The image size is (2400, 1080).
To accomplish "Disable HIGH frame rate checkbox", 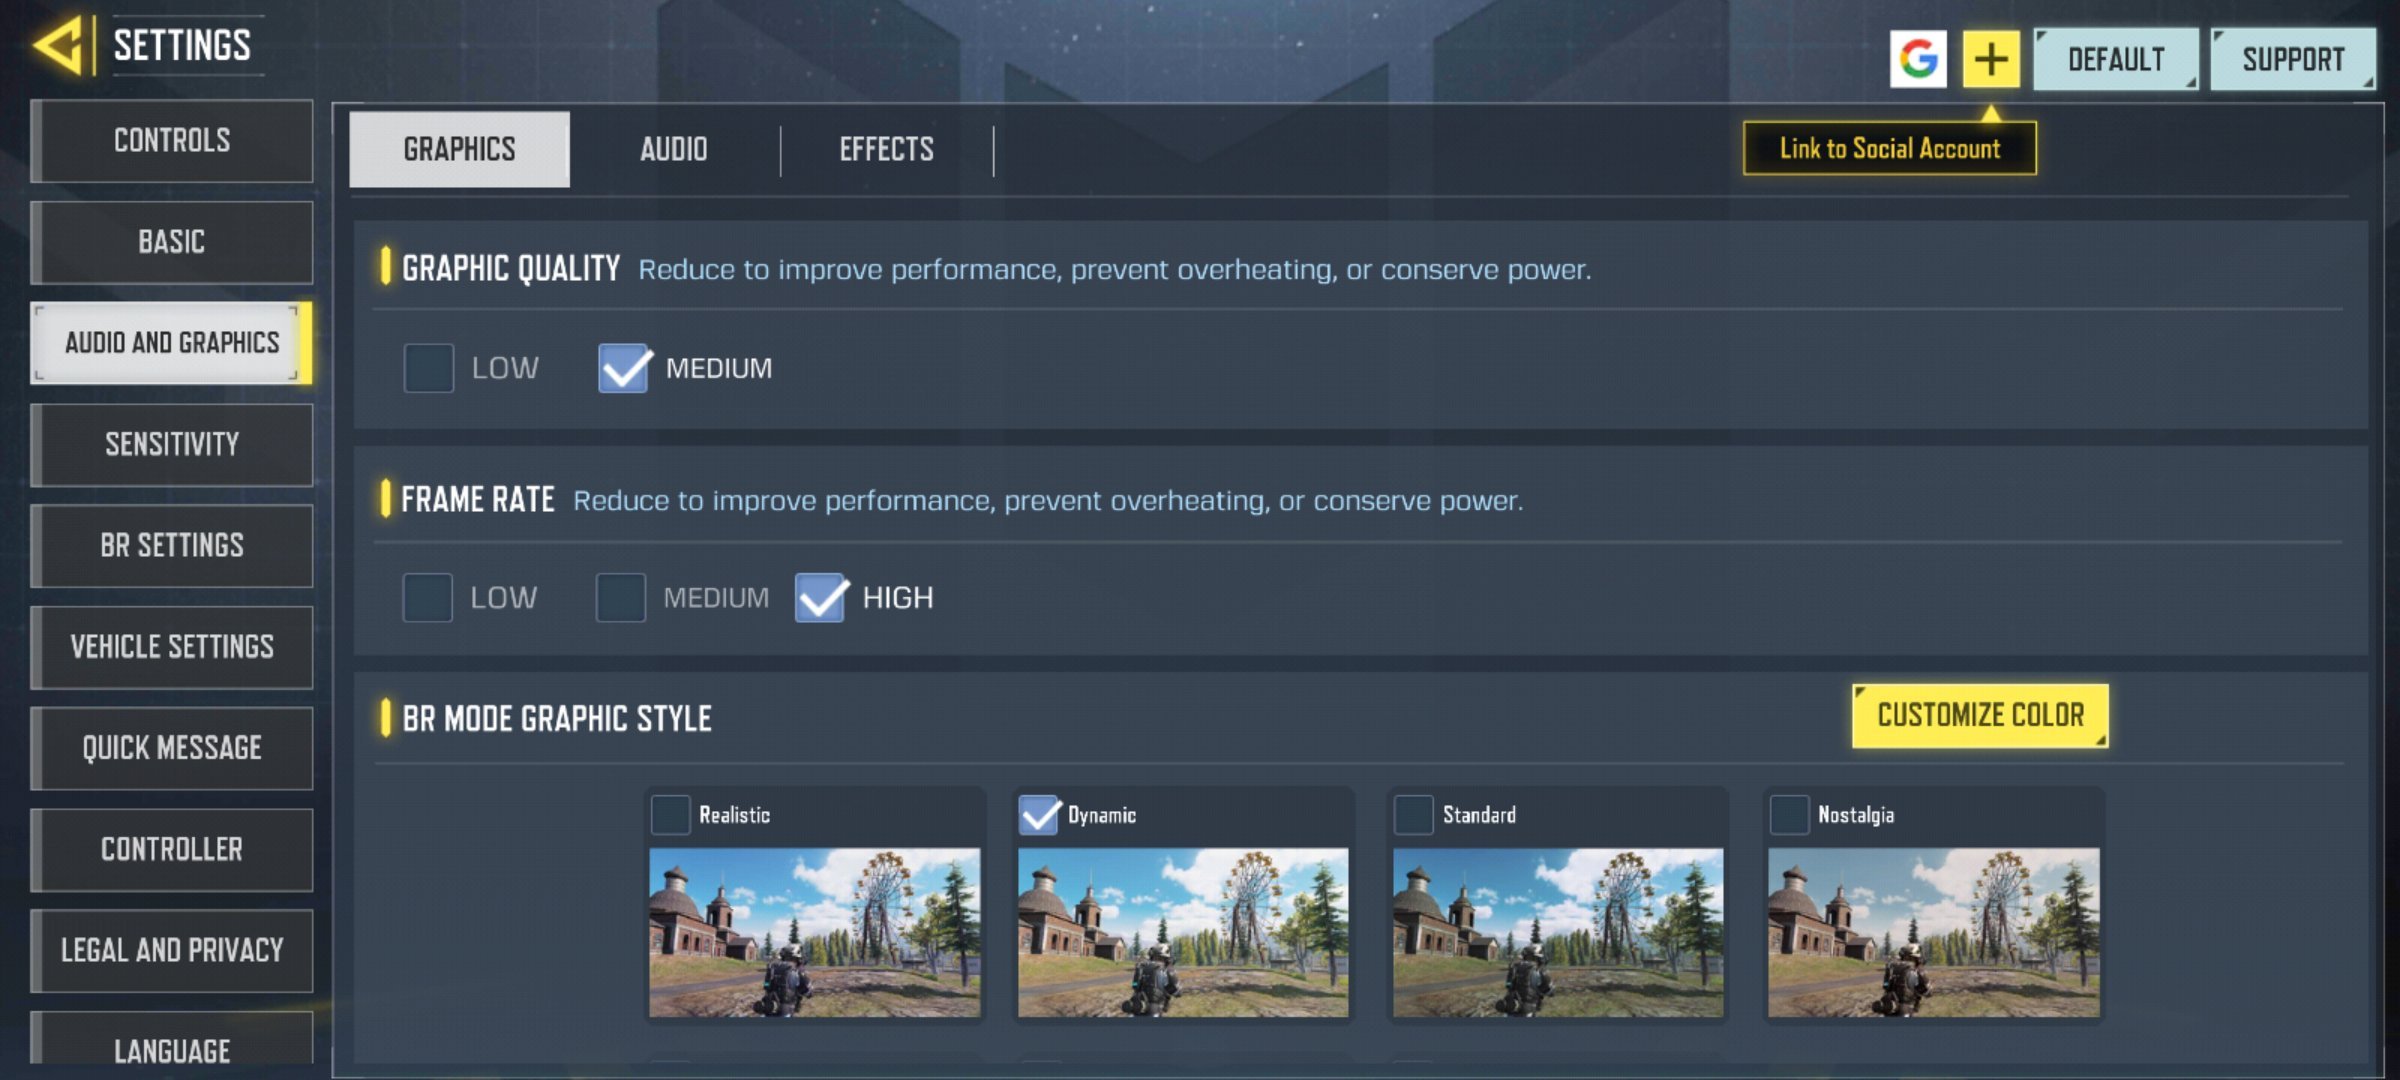I will pyautogui.click(x=819, y=597).
